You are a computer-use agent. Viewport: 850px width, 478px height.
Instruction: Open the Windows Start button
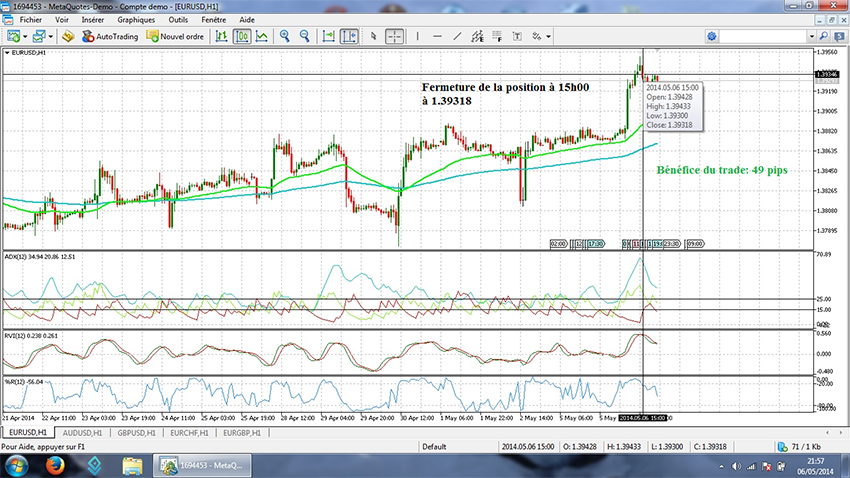point(15,465)
